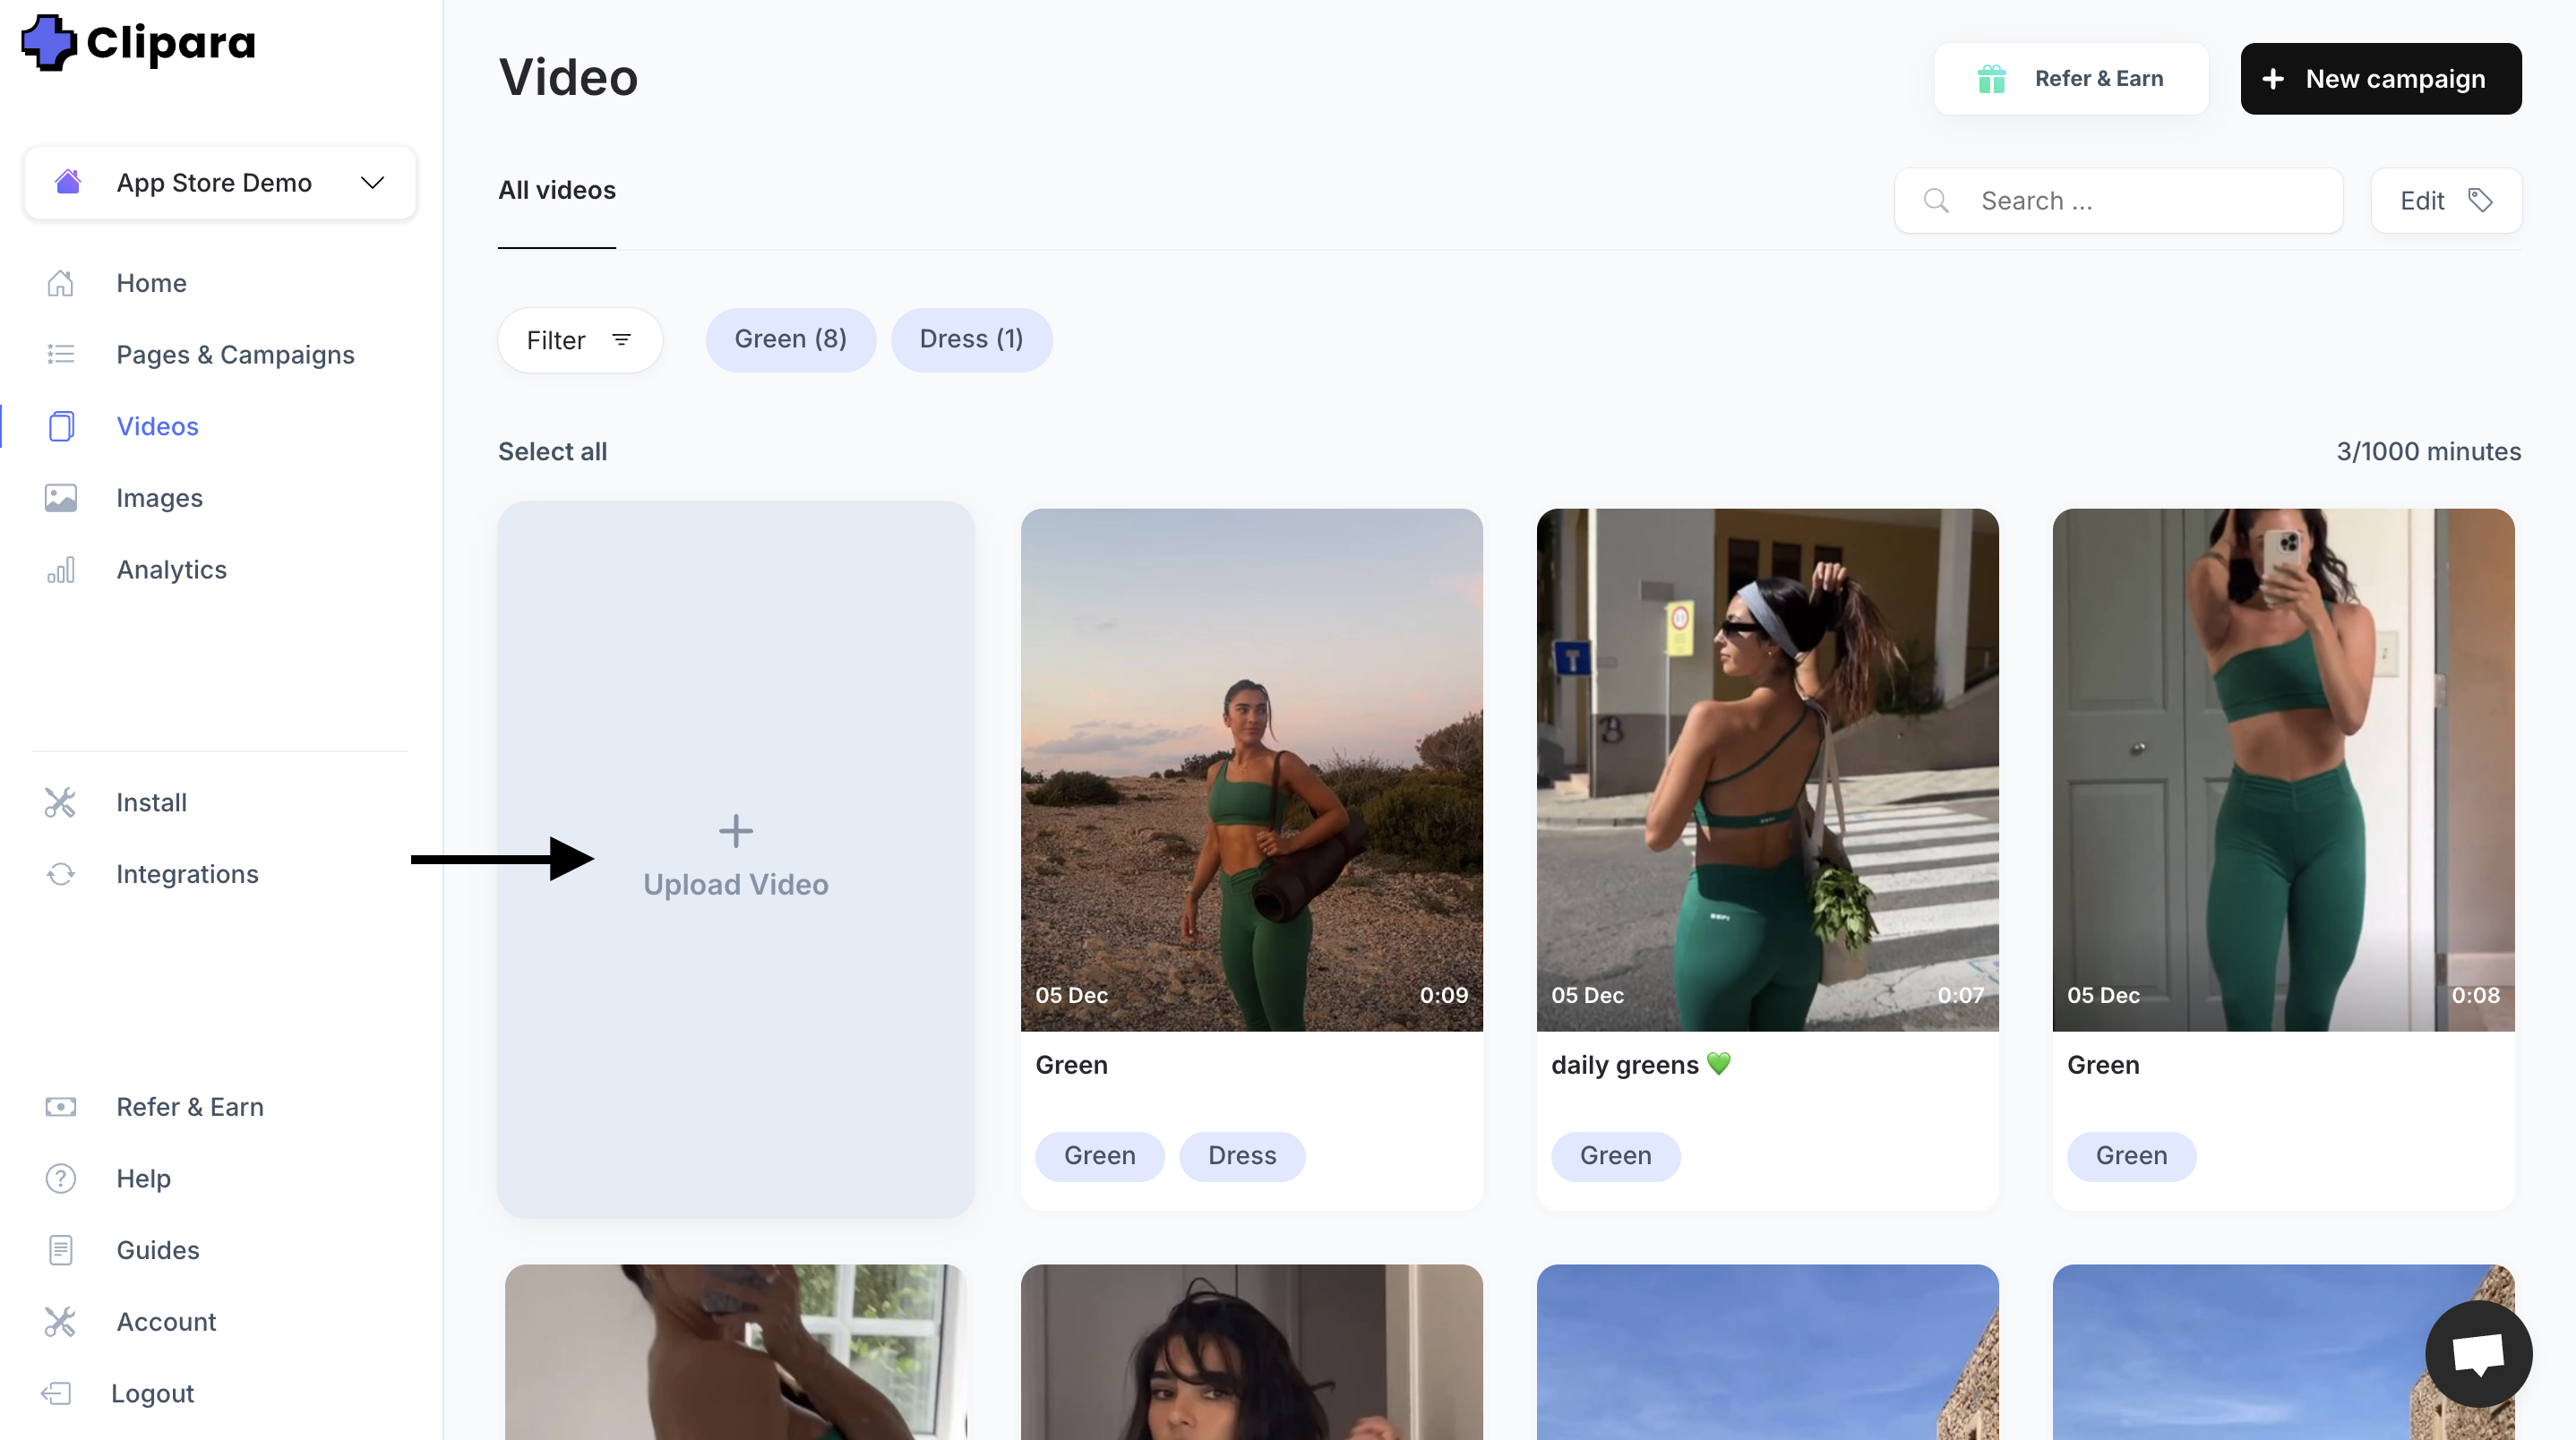Click Select all videos
The image size is (2576, 1440).
pyautogui.click(x=552, y=452)
